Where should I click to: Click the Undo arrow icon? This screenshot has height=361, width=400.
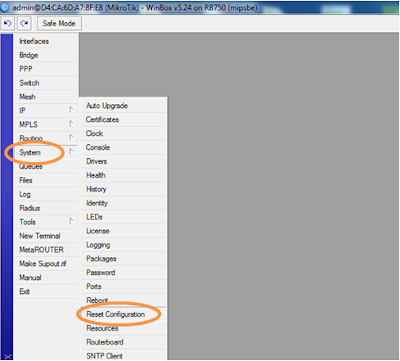click(x=7, y=23)
